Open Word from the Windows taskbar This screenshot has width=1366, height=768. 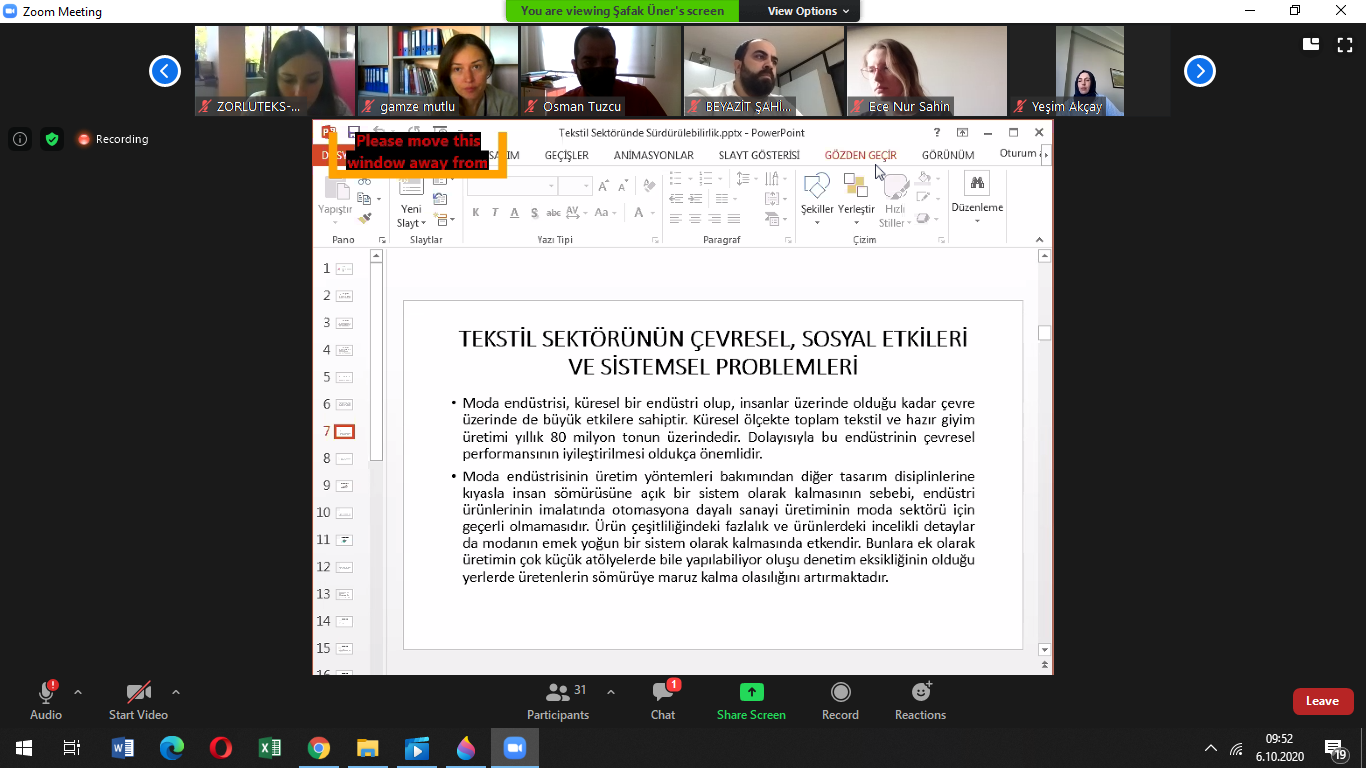(x=123, y=748)
